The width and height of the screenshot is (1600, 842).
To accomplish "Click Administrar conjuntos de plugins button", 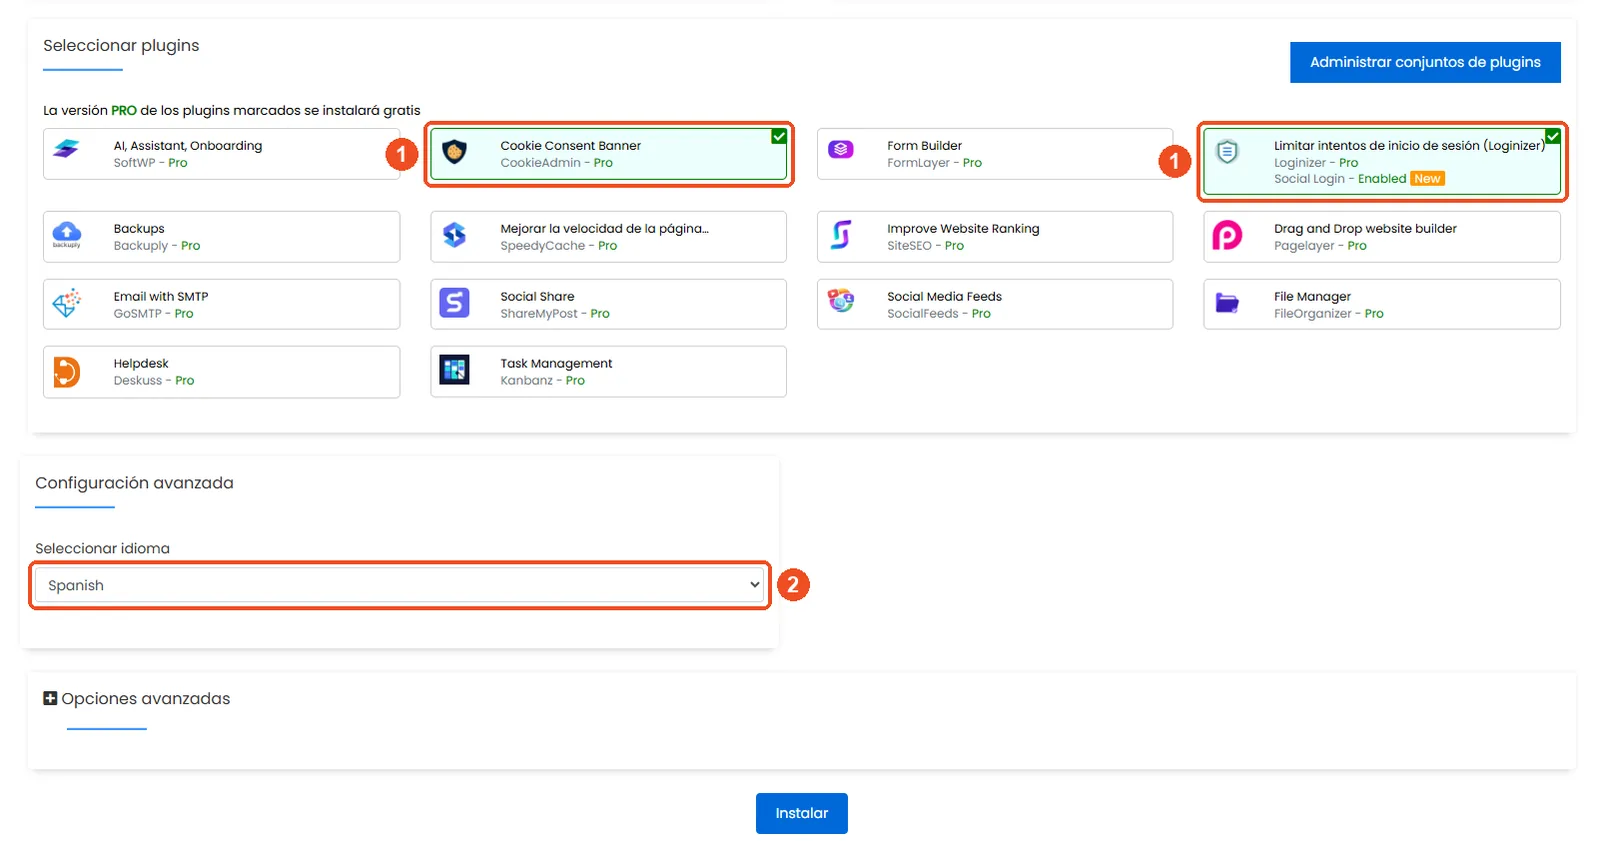I will point(1425,62).
